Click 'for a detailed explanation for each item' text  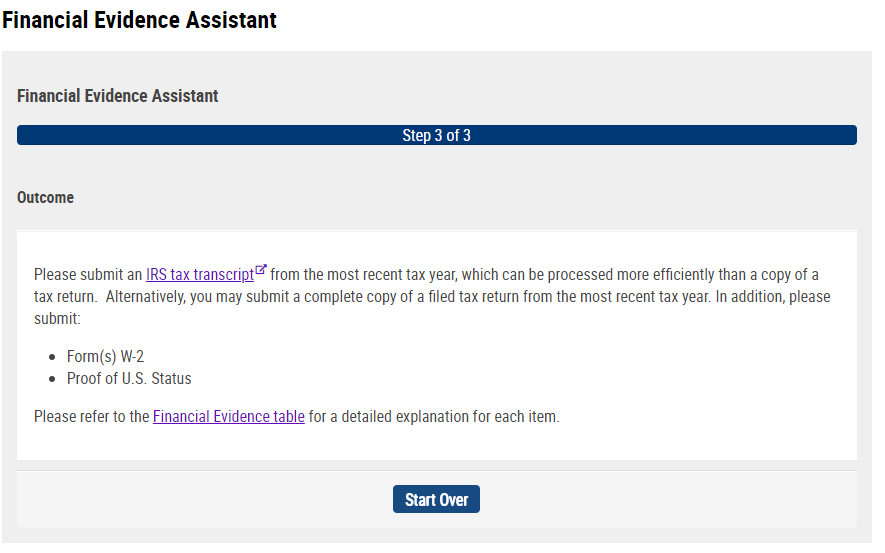click(x=434, y=417)
